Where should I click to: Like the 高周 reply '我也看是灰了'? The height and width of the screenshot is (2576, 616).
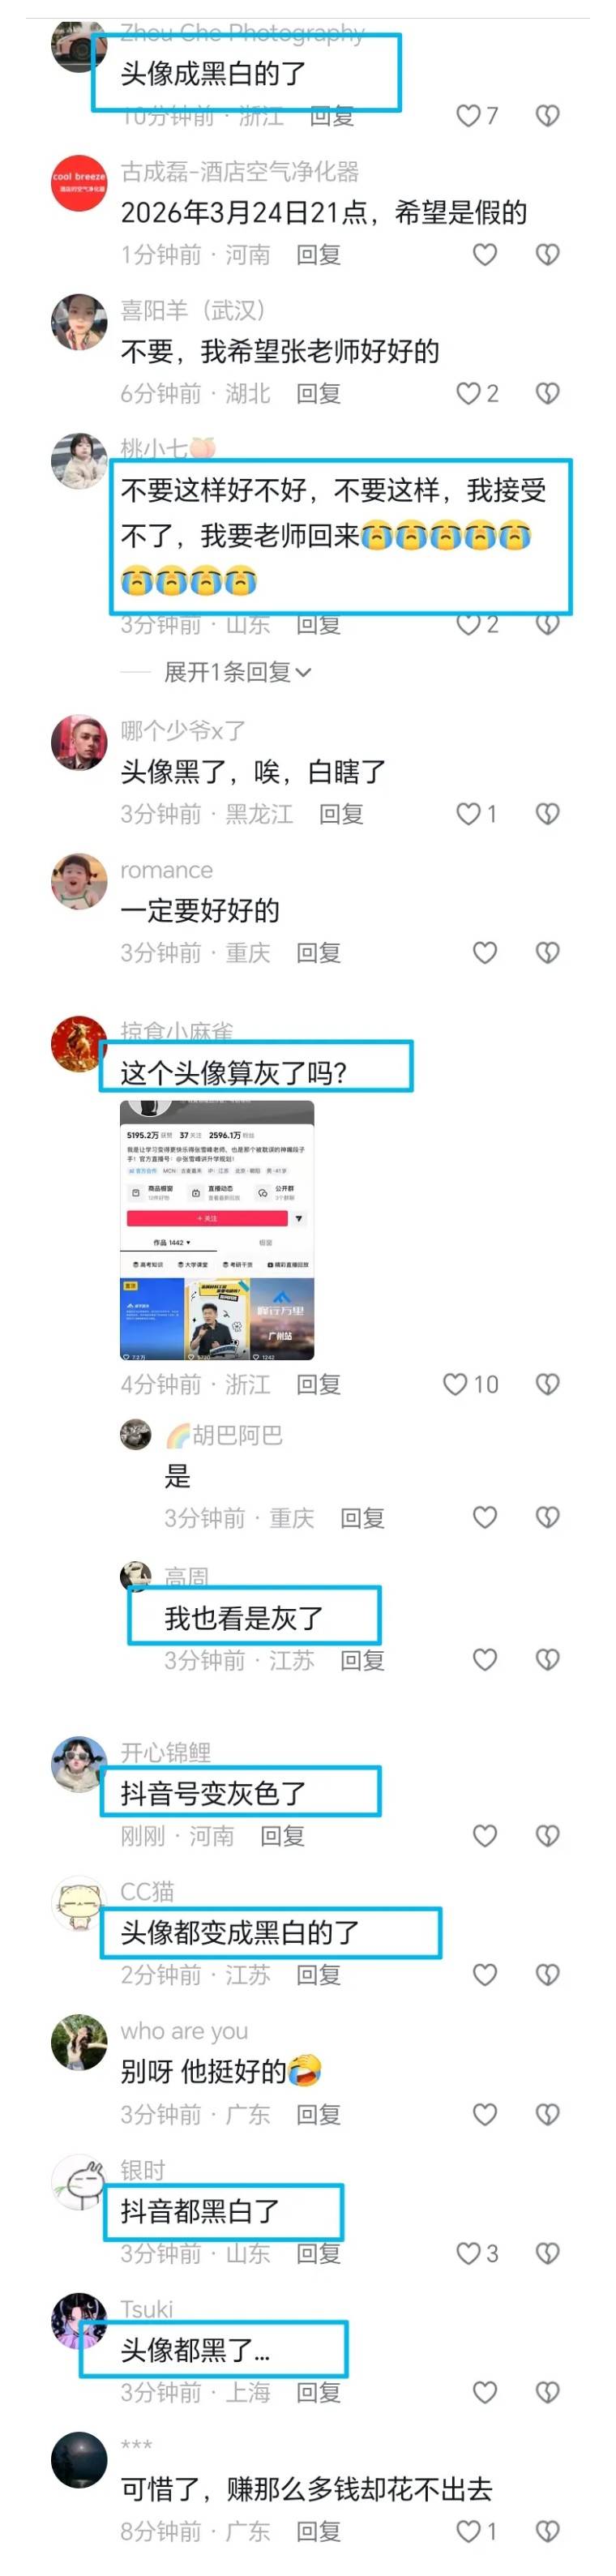pyautogui.click(x=485, y=1660)
